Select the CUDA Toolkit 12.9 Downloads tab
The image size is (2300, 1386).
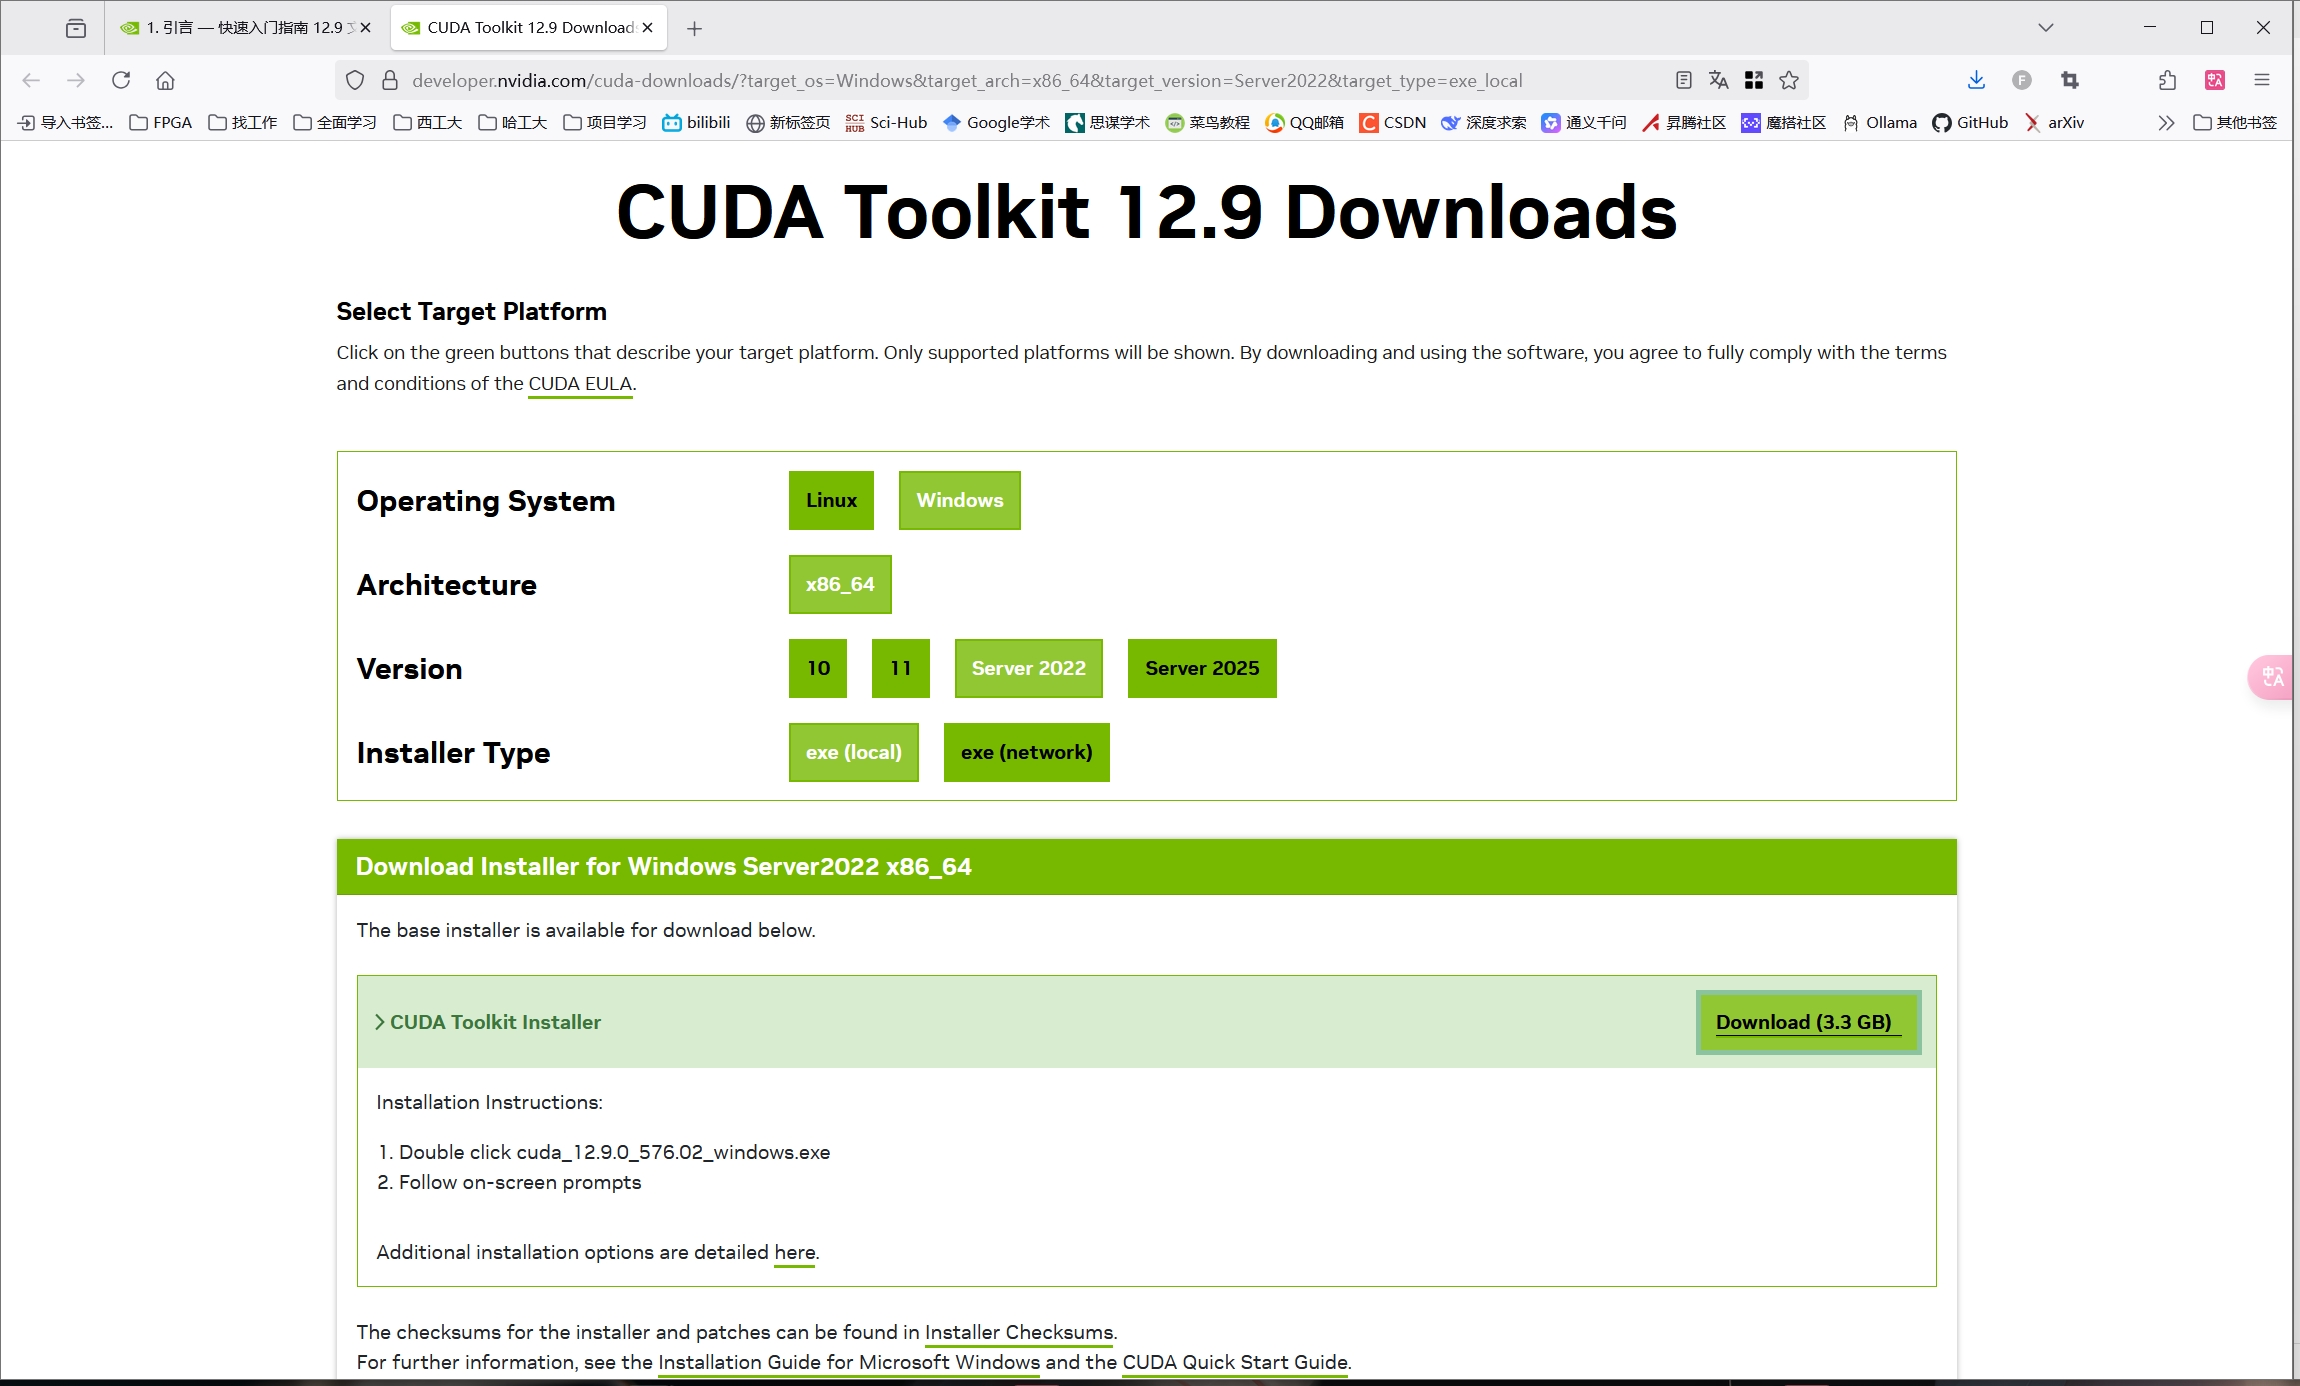[529, 28]
